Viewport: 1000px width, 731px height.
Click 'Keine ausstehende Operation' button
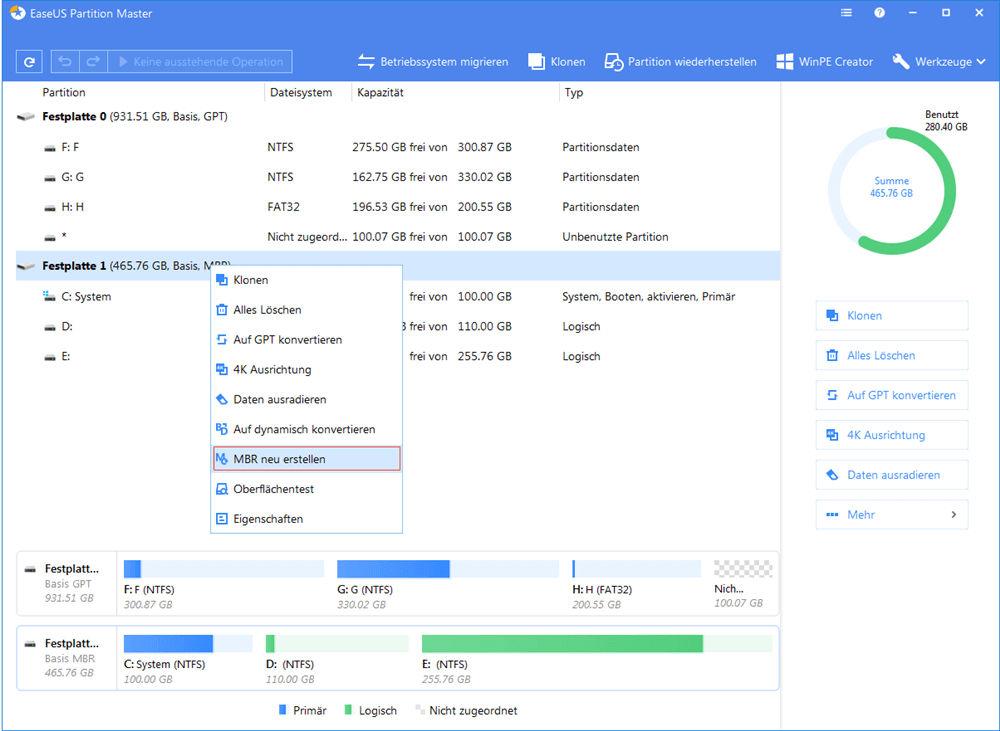point(200,62)
